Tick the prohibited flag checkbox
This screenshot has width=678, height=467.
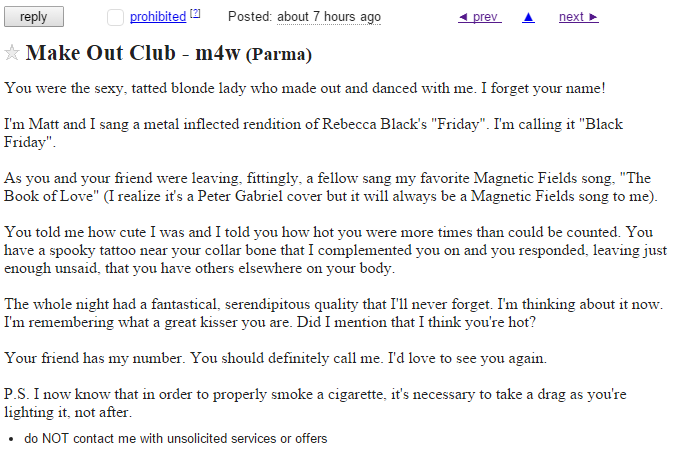point(115,17)
